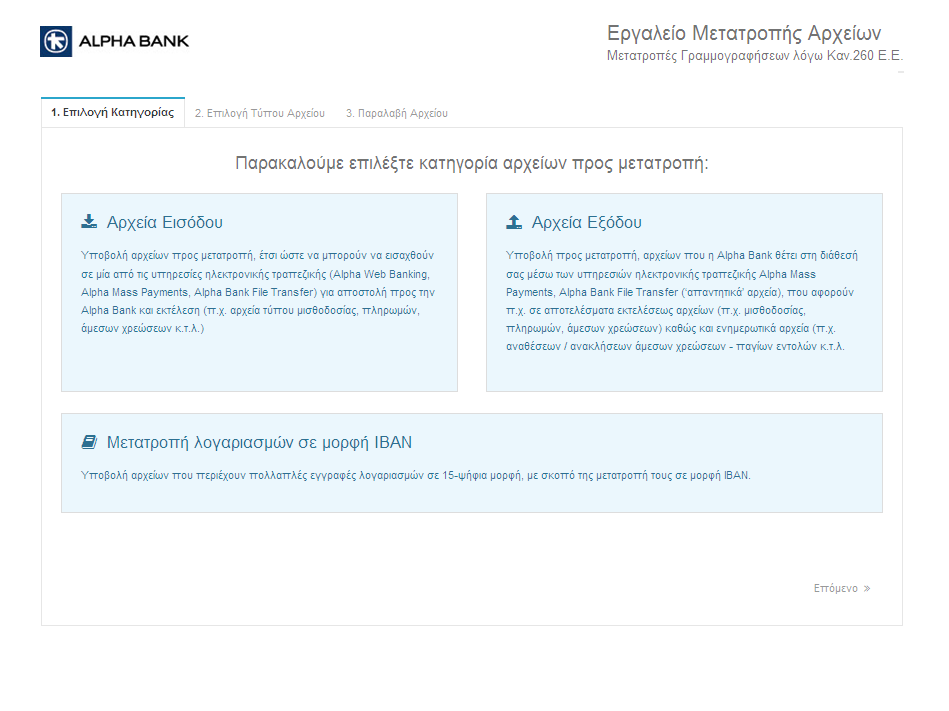Choose the Αρχεία Εξόδου heading
The width and height of the screenshot is (949, 711).
586,223
